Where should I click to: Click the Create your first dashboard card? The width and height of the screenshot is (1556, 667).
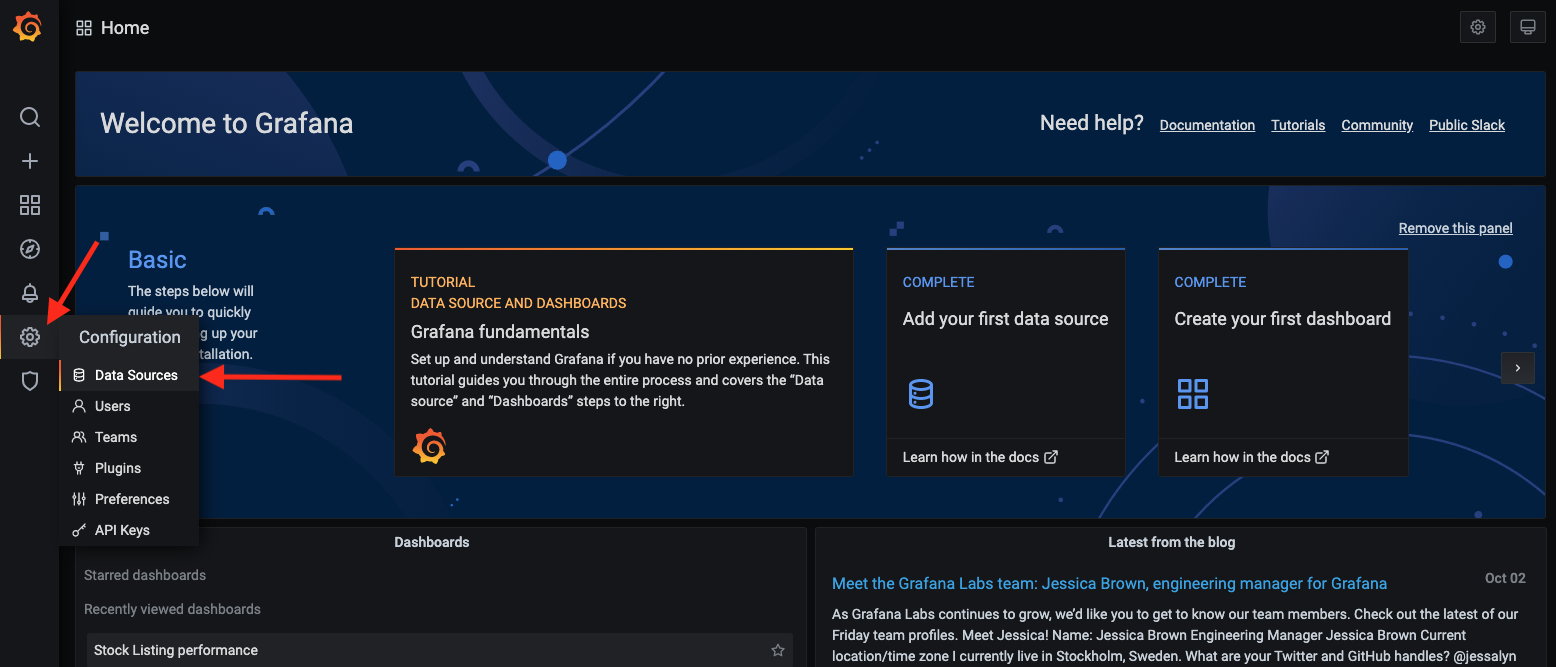[x=1283, y=362]
